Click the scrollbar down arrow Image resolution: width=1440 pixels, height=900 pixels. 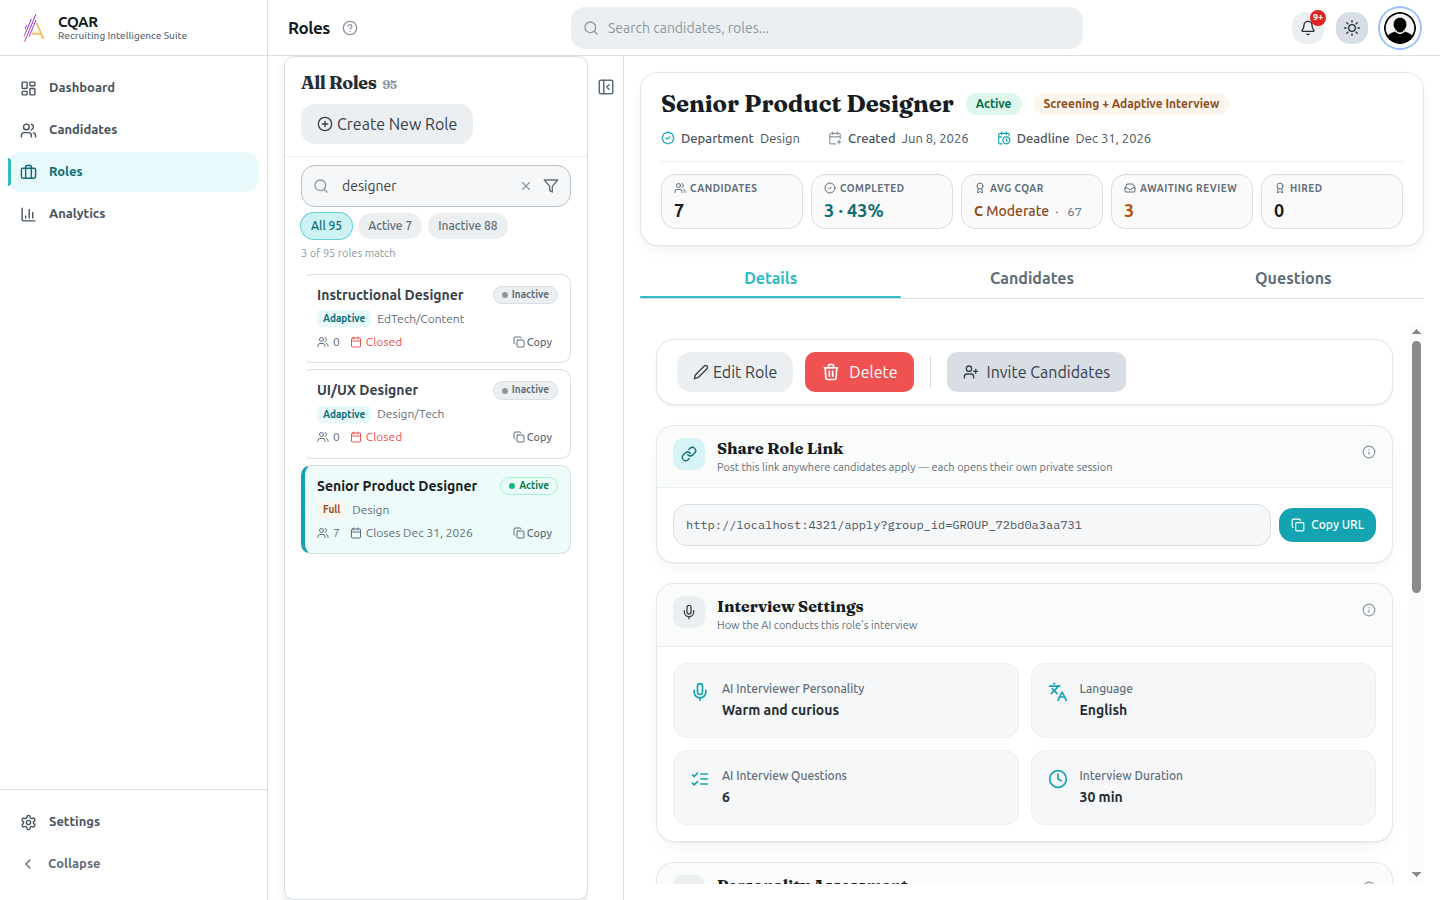[x=1416, y=875]
